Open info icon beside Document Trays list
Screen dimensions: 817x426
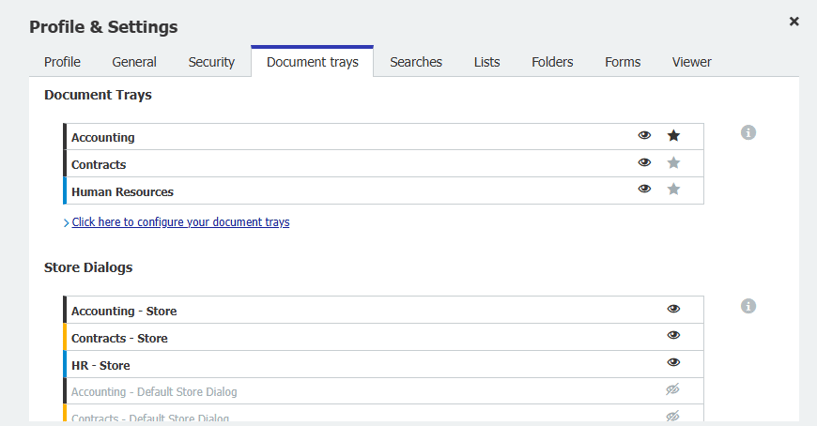748,133
